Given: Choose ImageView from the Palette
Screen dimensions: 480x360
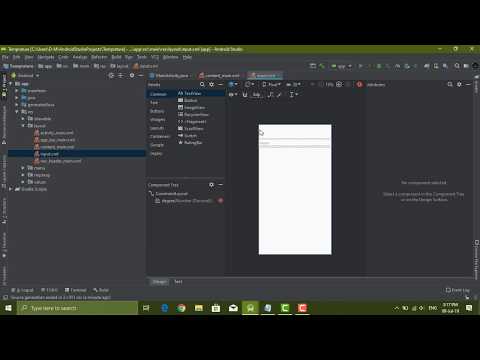Looking at the screenshot, I should click(x=191, y=107).
